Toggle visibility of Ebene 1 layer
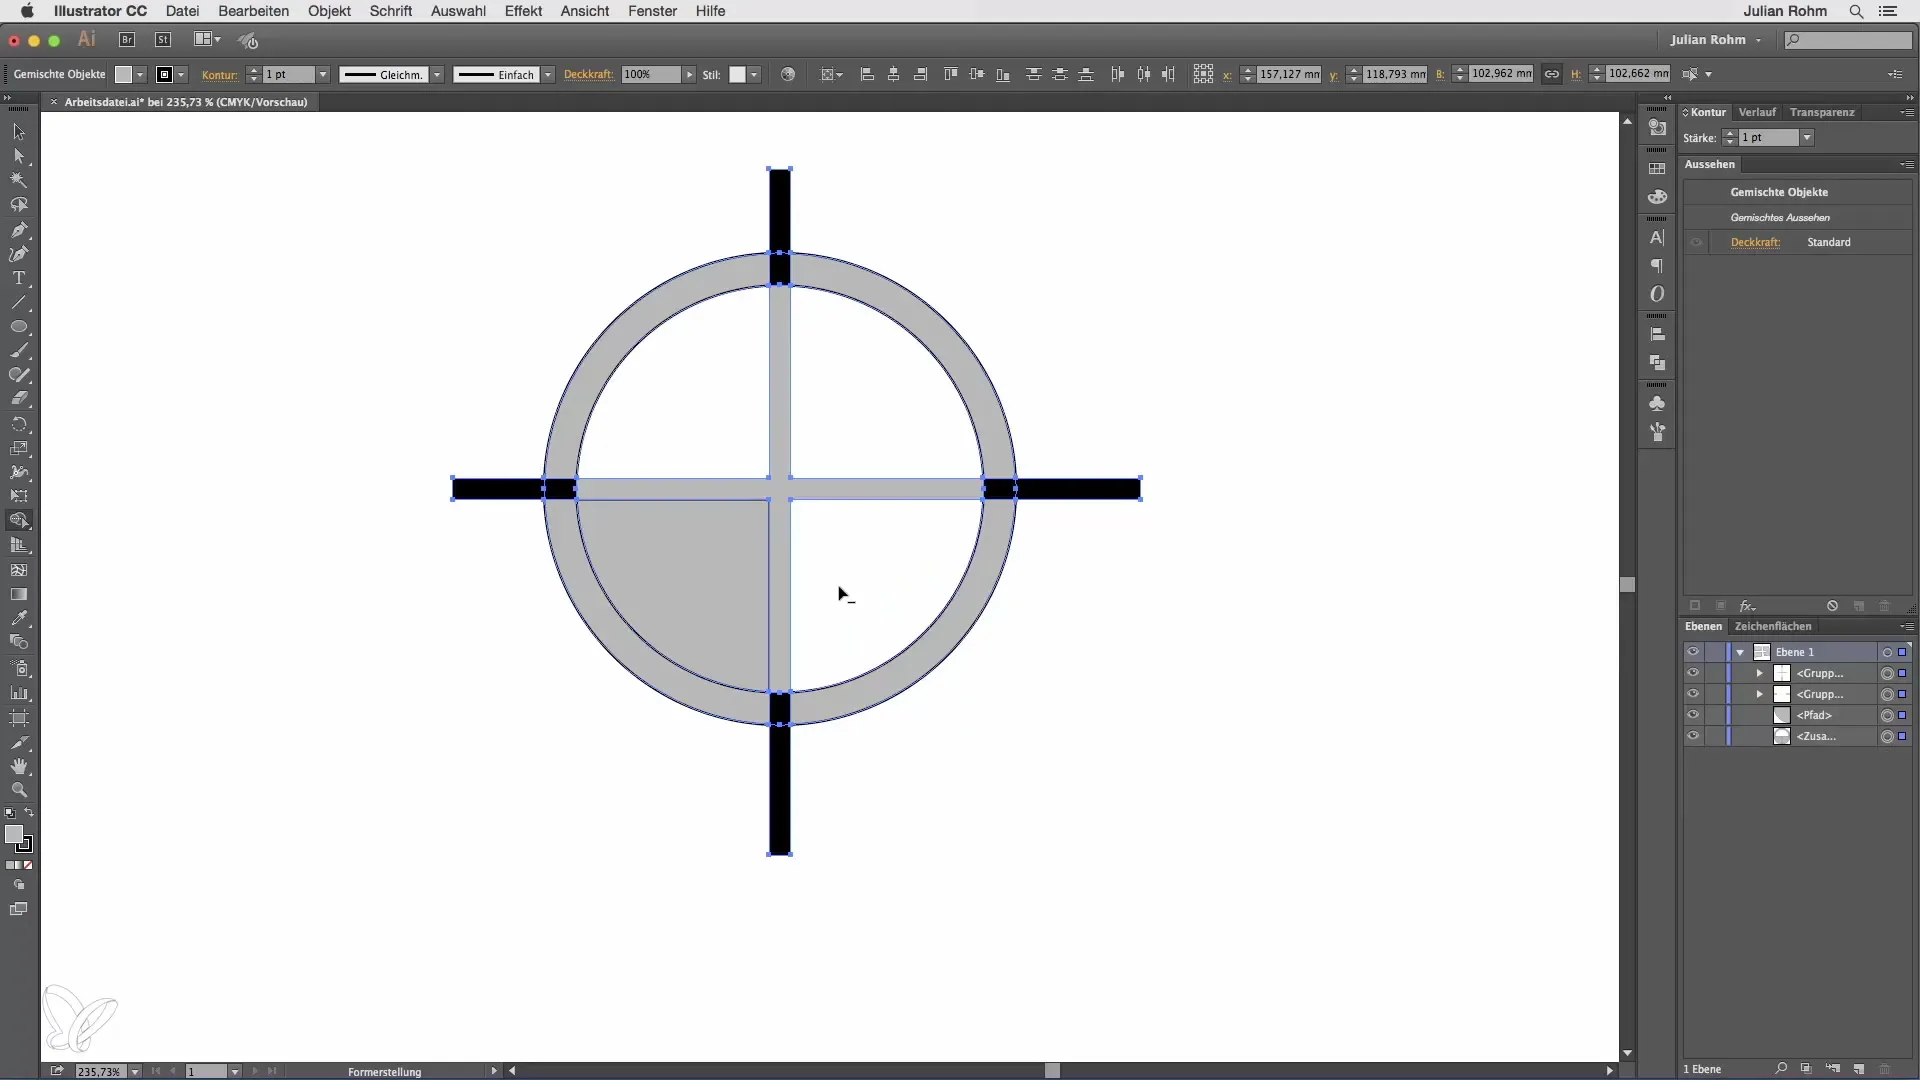 (x=1692, y=652)
